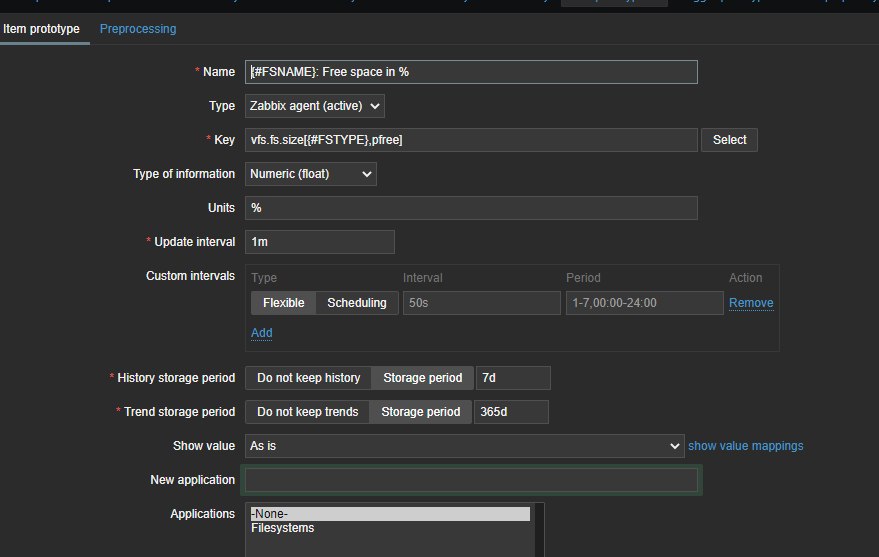Screen dimensions: 879x557
Task: Select -None- in Applications list
Action: [390, 514]
